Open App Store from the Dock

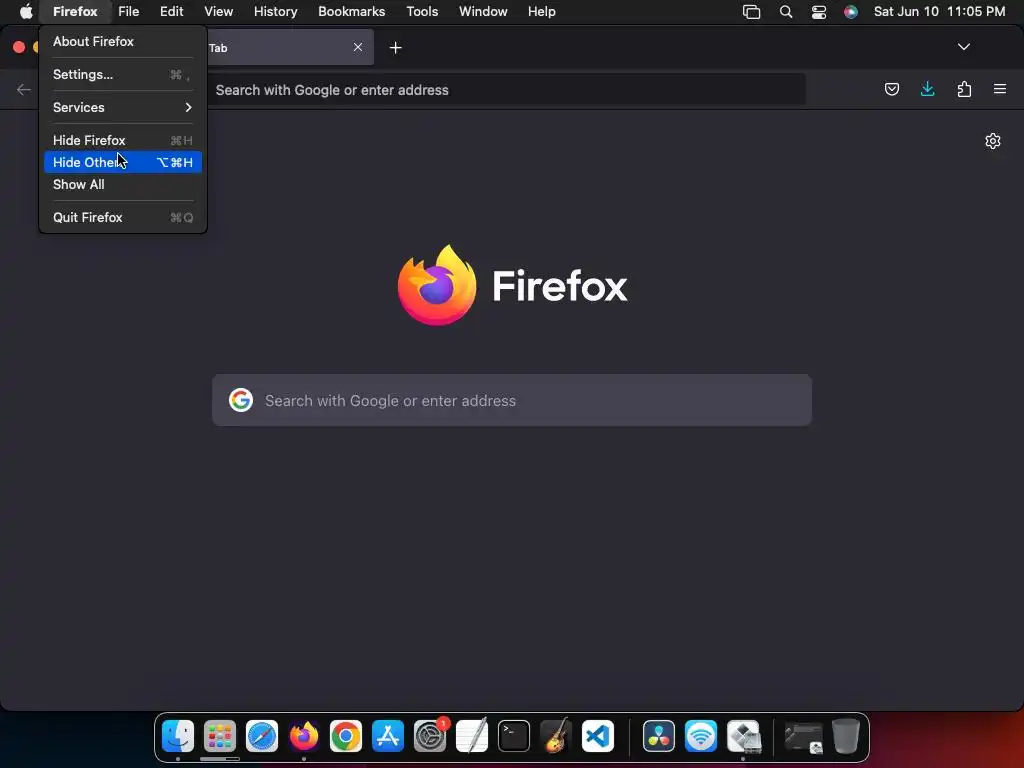388,736
